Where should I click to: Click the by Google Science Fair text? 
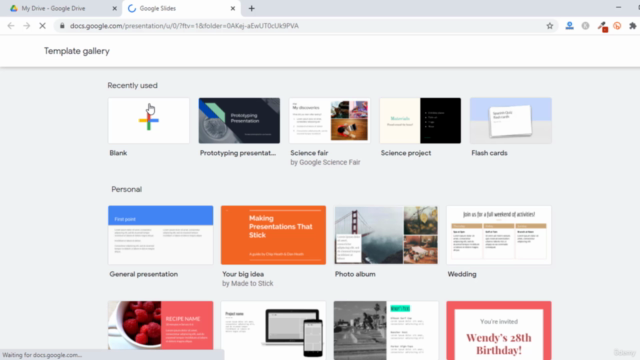(325, 162)
